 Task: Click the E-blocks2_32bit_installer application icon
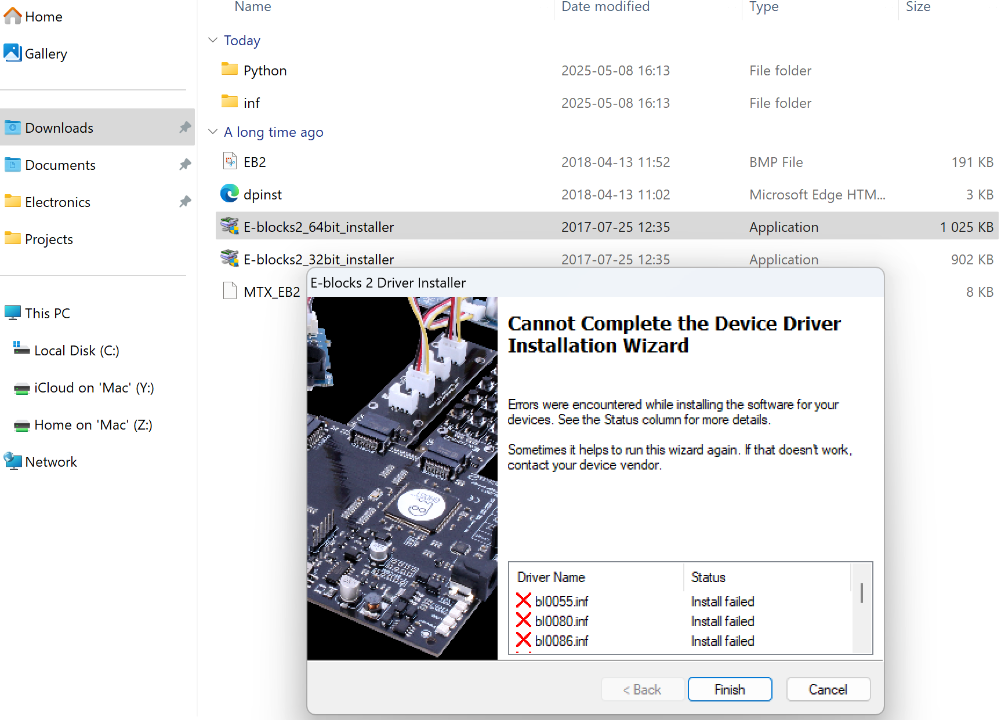tap(229, 259)
